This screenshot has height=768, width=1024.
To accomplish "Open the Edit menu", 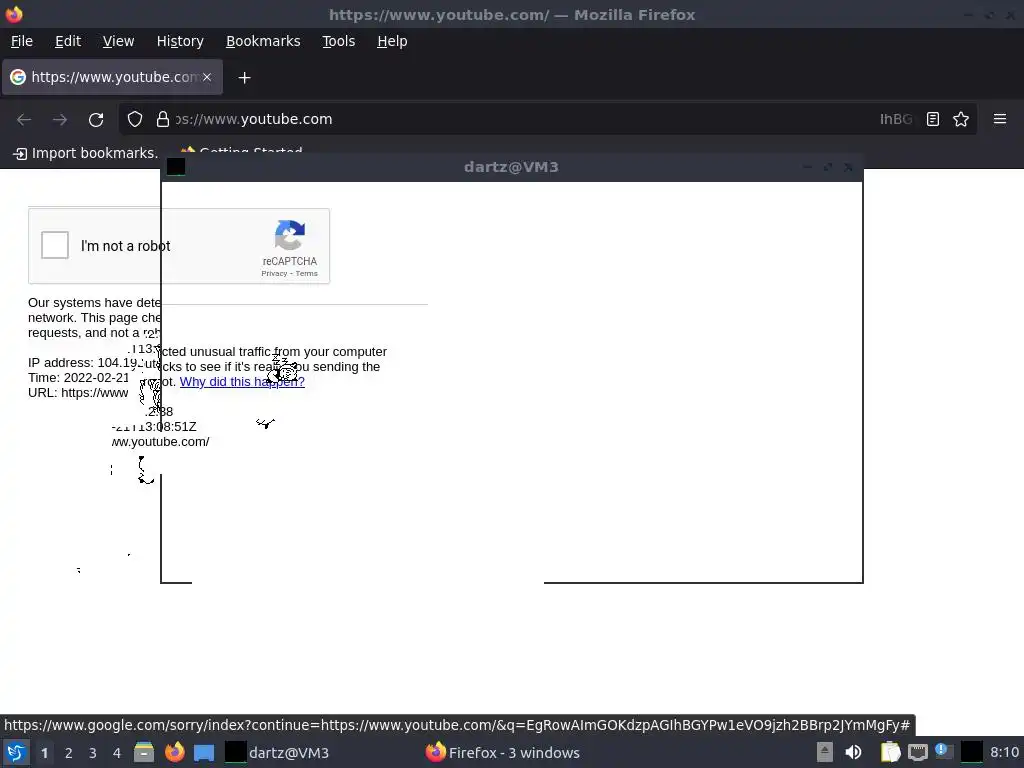I will (68, 41).
